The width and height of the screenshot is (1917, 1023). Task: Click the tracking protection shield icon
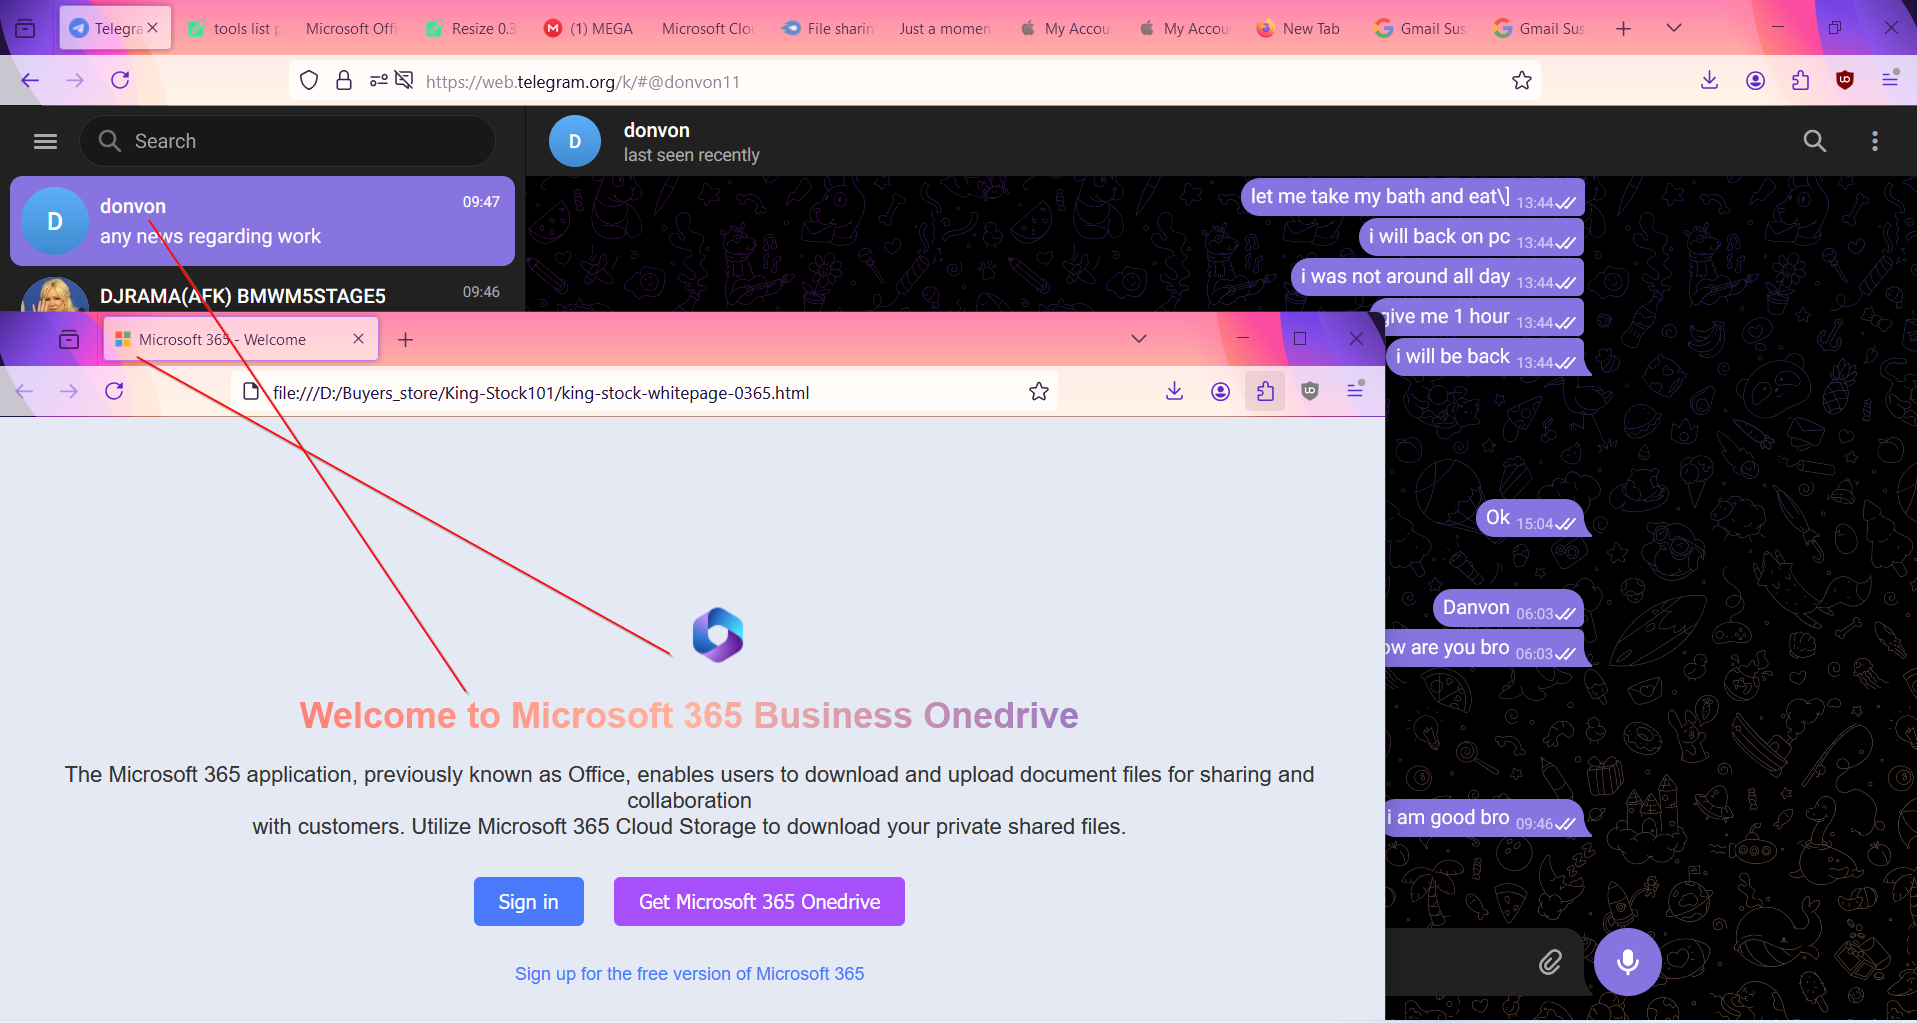[x=309, y=81]
